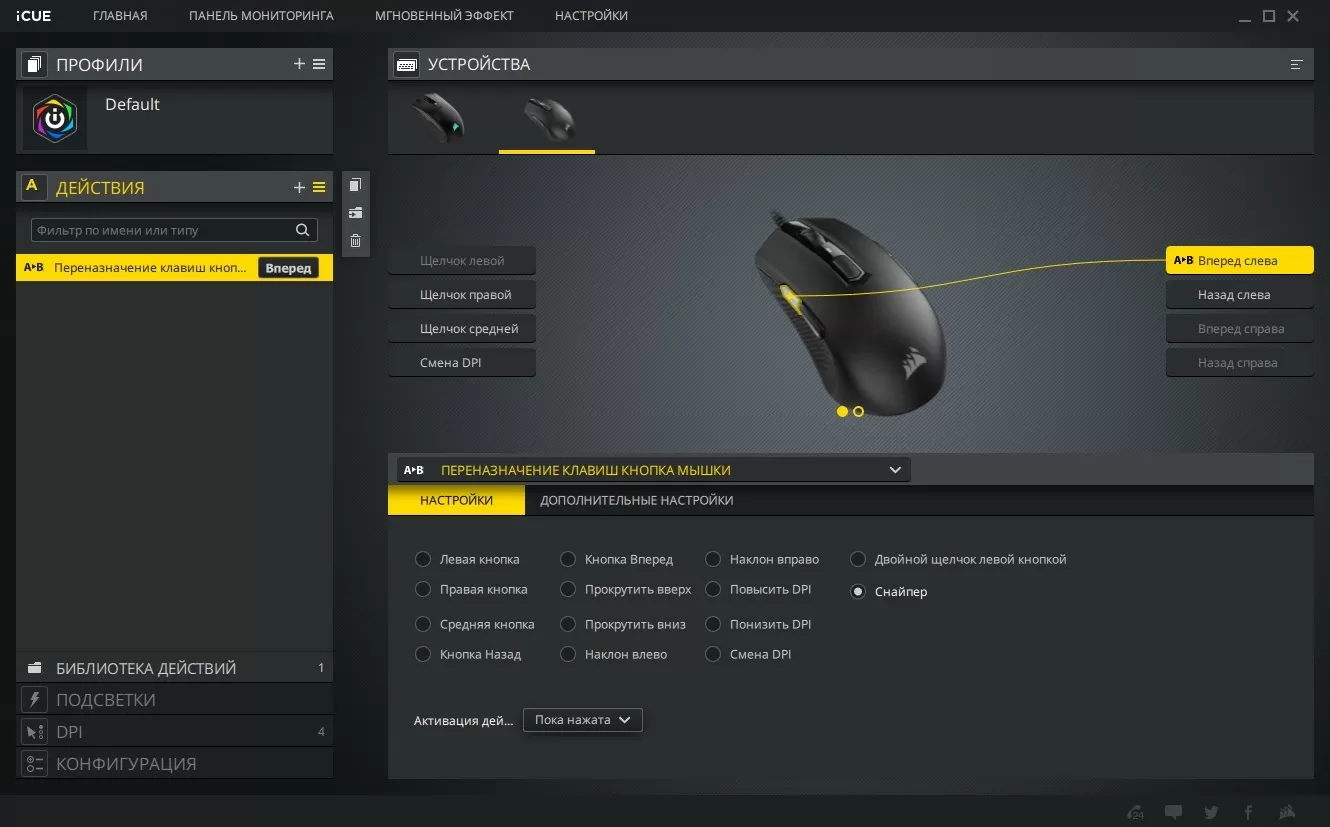Click the Вперед слева button
Screen dimensions: 1330x827
tap(1239, 261)
